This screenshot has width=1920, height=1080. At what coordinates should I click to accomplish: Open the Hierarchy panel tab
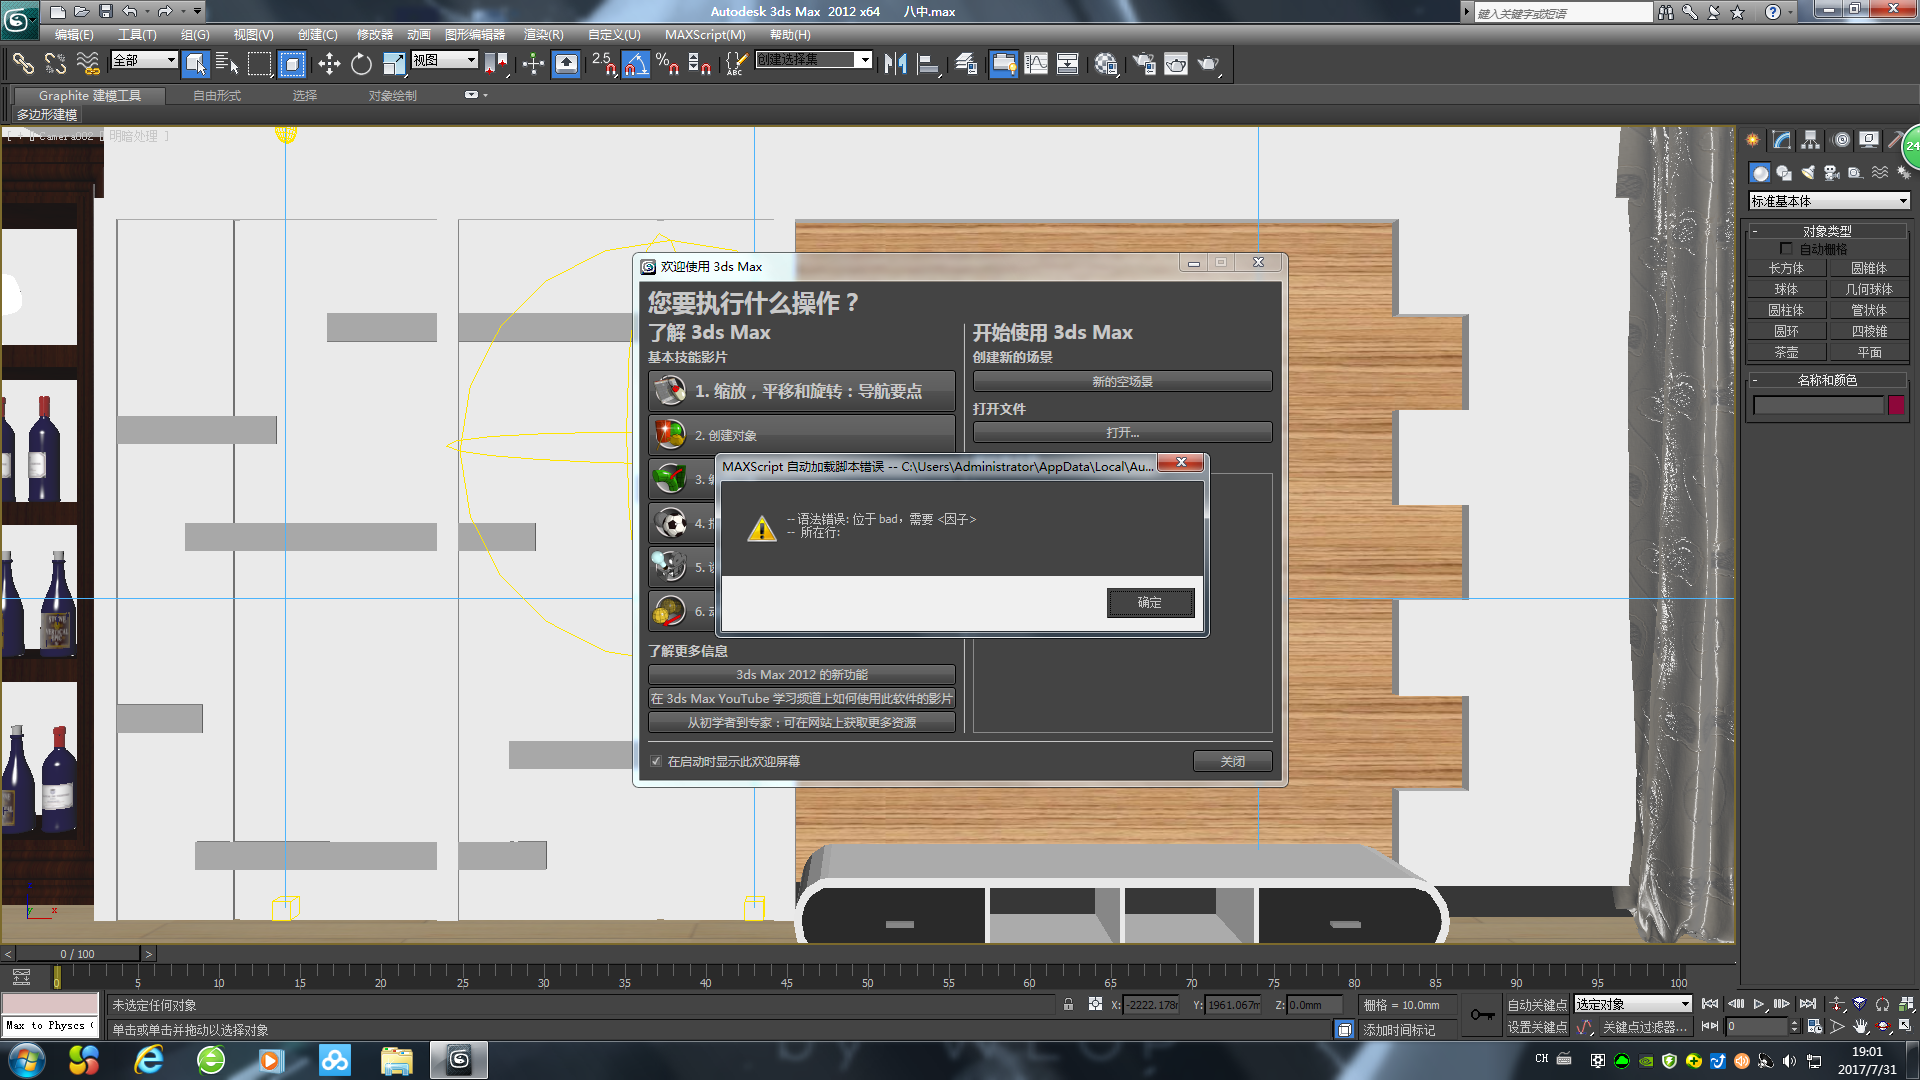[1811, 140]
